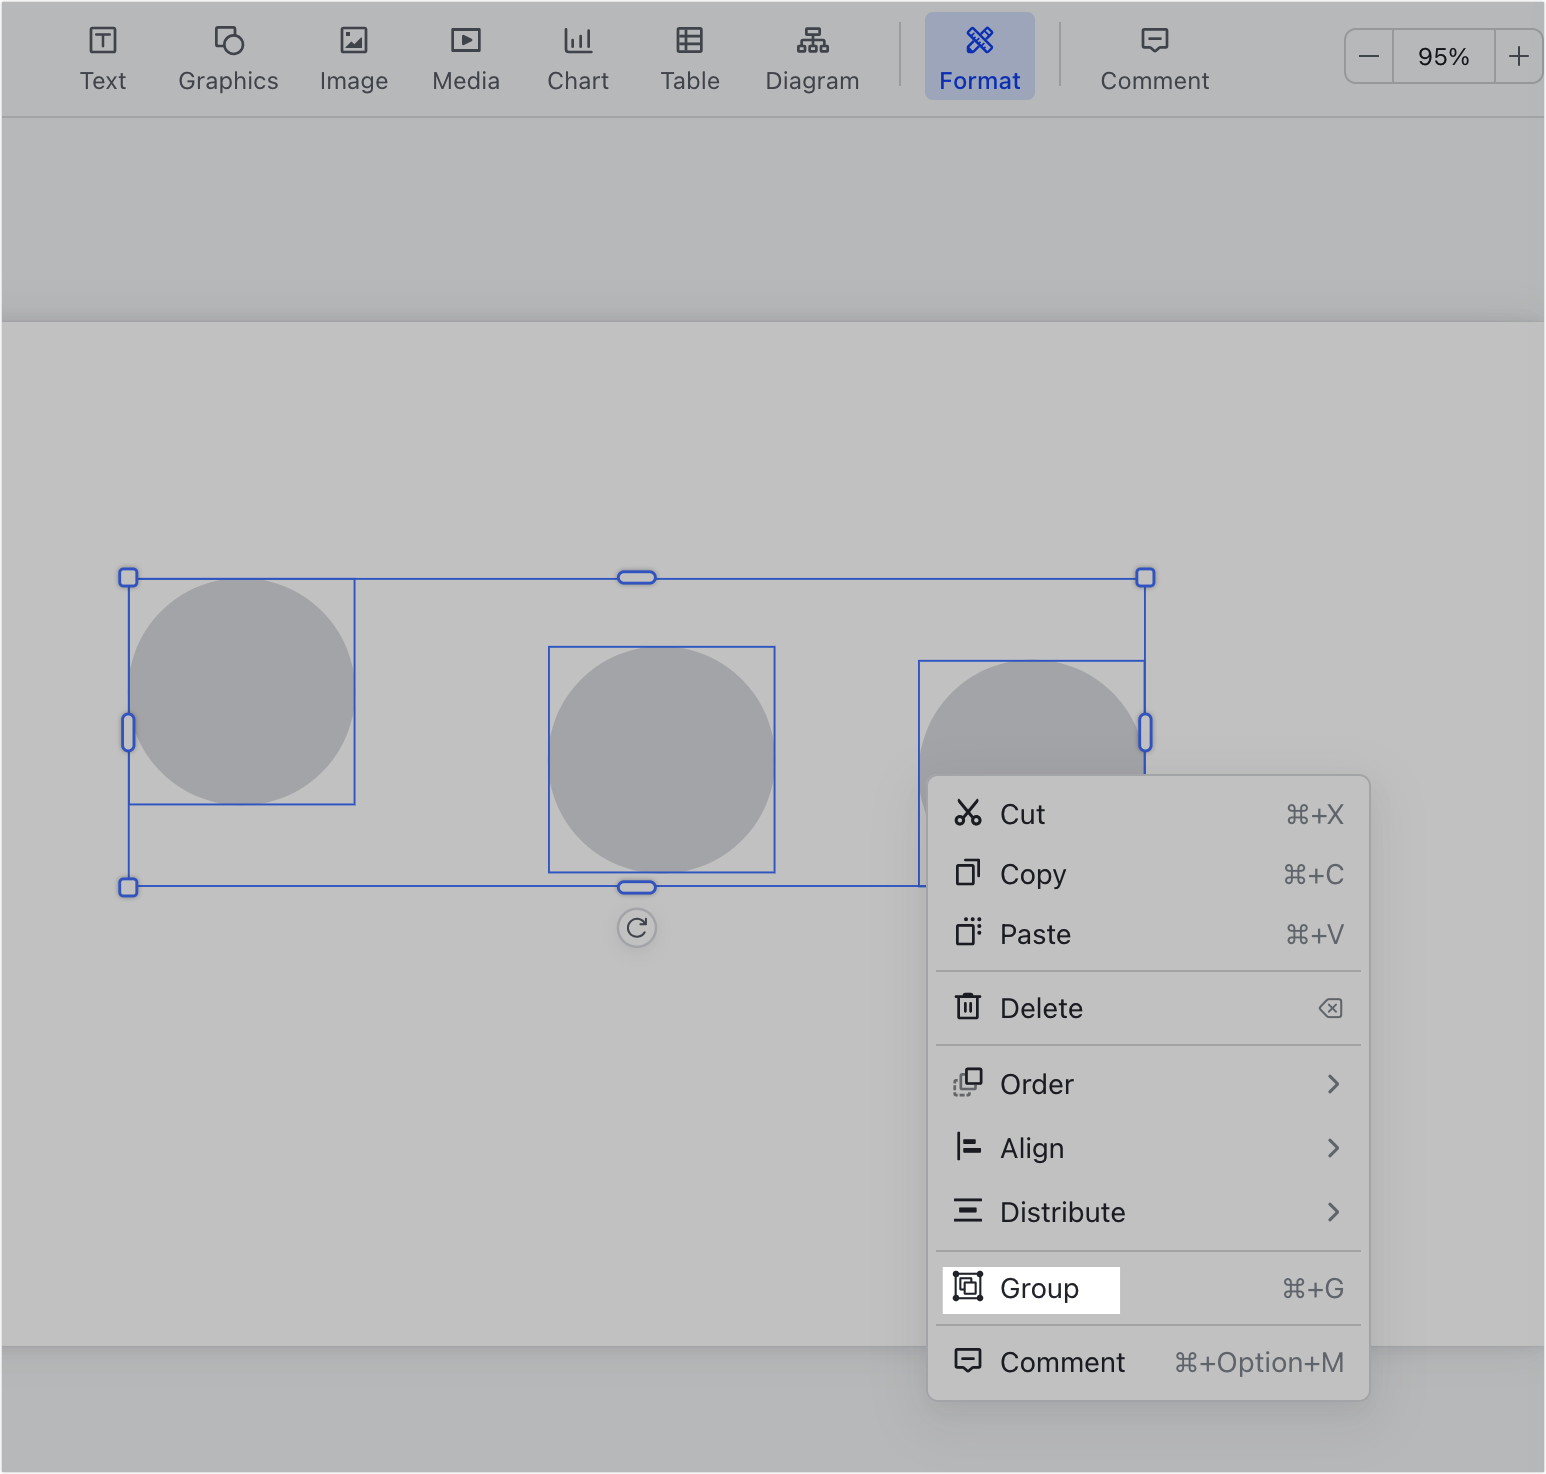Click the rotation handle below the selection
This screenshot has width=1546, height=1474.
point(637,928)
